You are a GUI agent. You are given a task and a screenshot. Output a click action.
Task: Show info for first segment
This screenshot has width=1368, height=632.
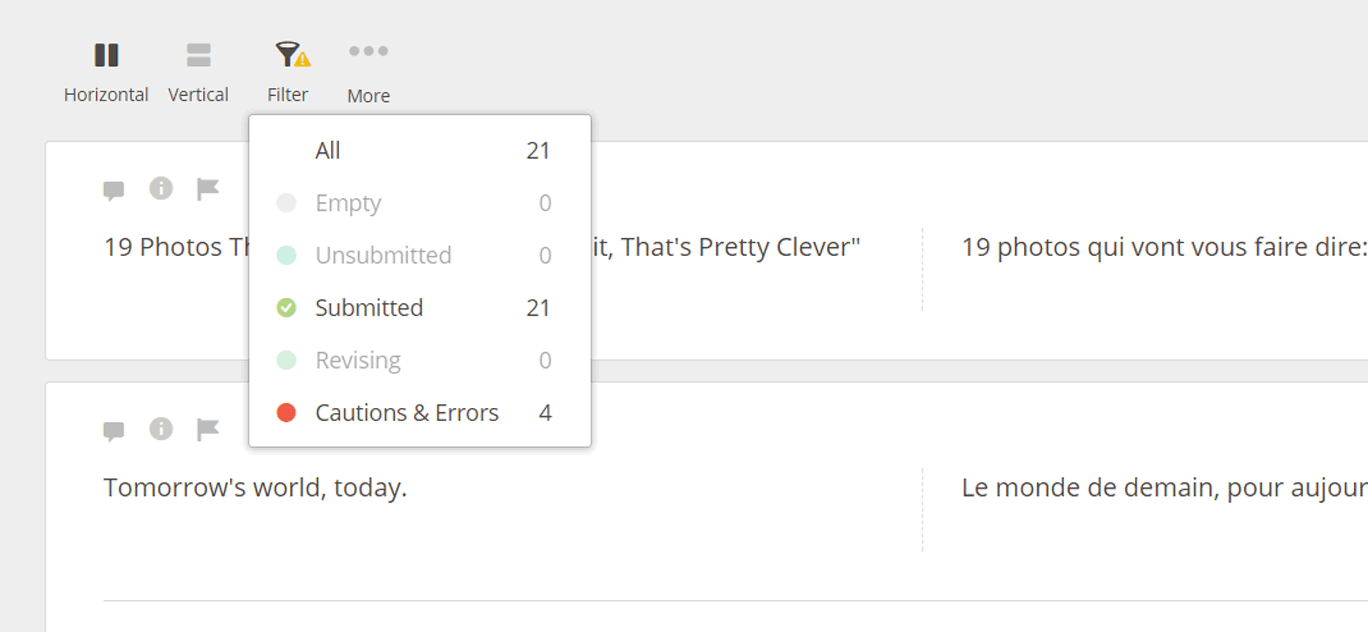[x=161, y=188]
